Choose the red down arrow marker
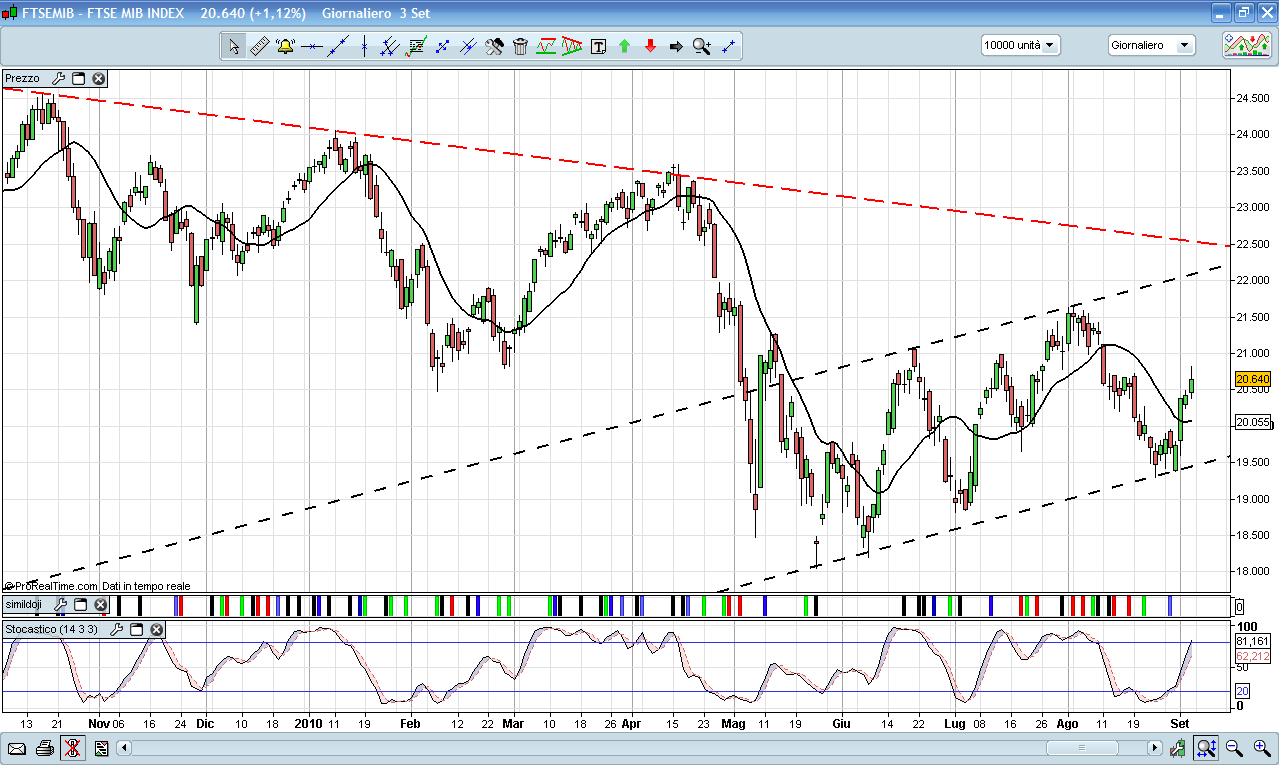This screenshot has height=765, width=1279. pyautogui.click(x=650, y=46)
